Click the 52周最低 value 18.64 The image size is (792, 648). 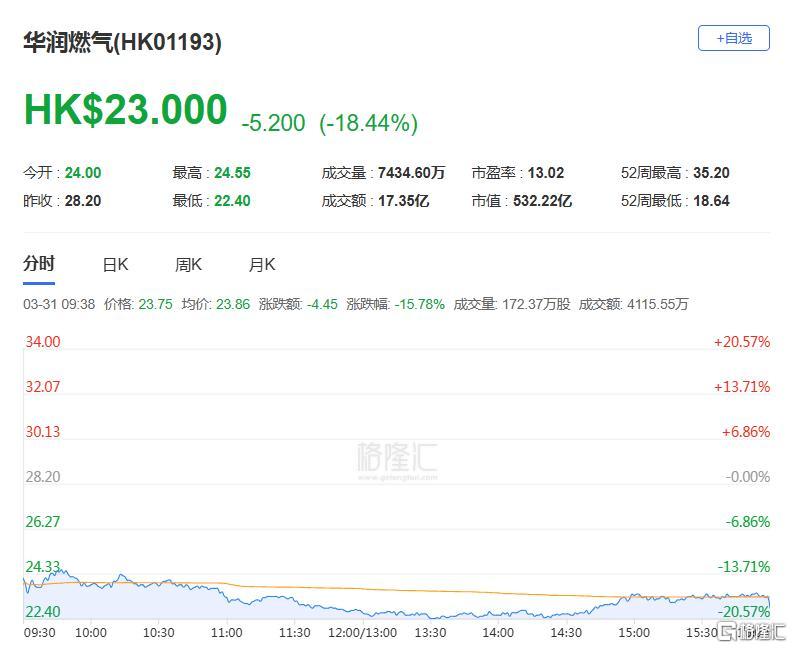pos(711,201)
